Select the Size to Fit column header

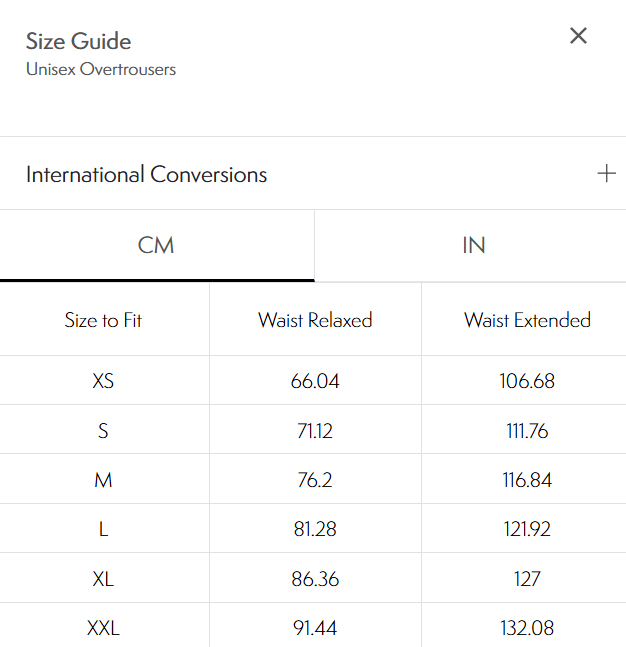click(x=103, y=320)
